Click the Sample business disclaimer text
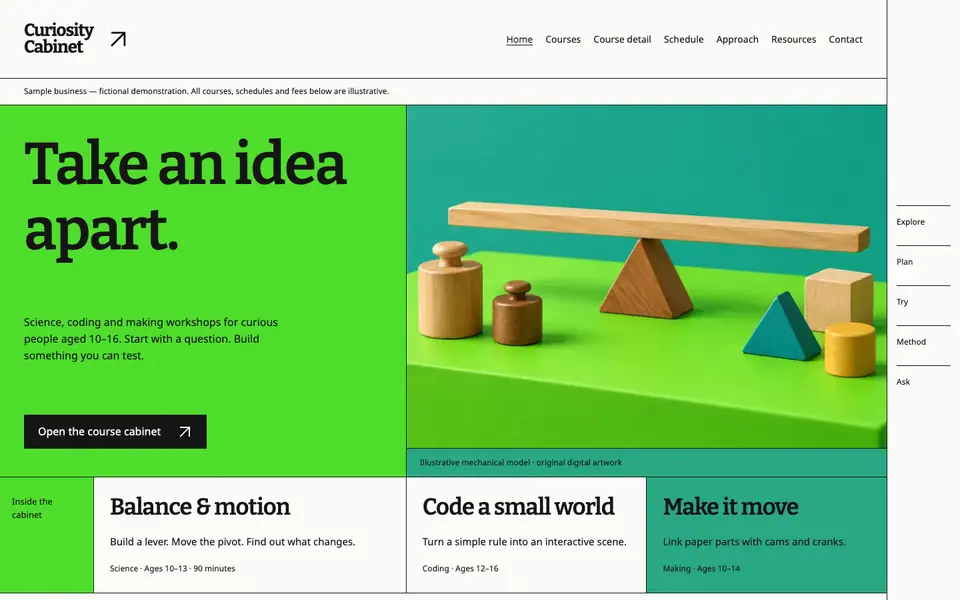Image resolution: width=960 pixels, height=600 pixels. click(x=206, y=91)
